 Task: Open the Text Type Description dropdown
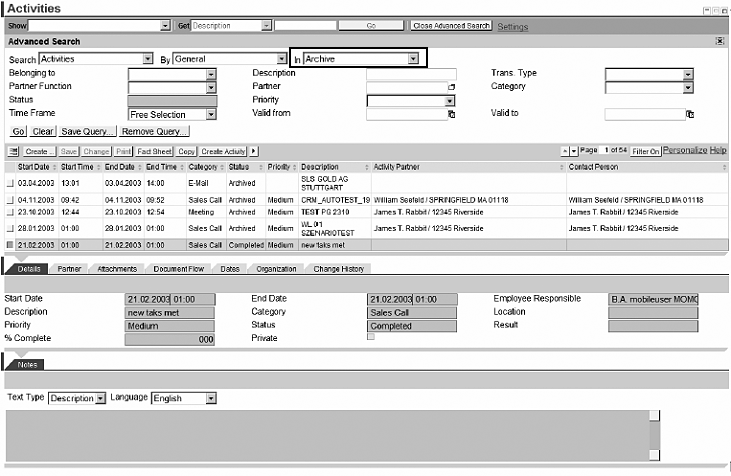click(100, 398)
